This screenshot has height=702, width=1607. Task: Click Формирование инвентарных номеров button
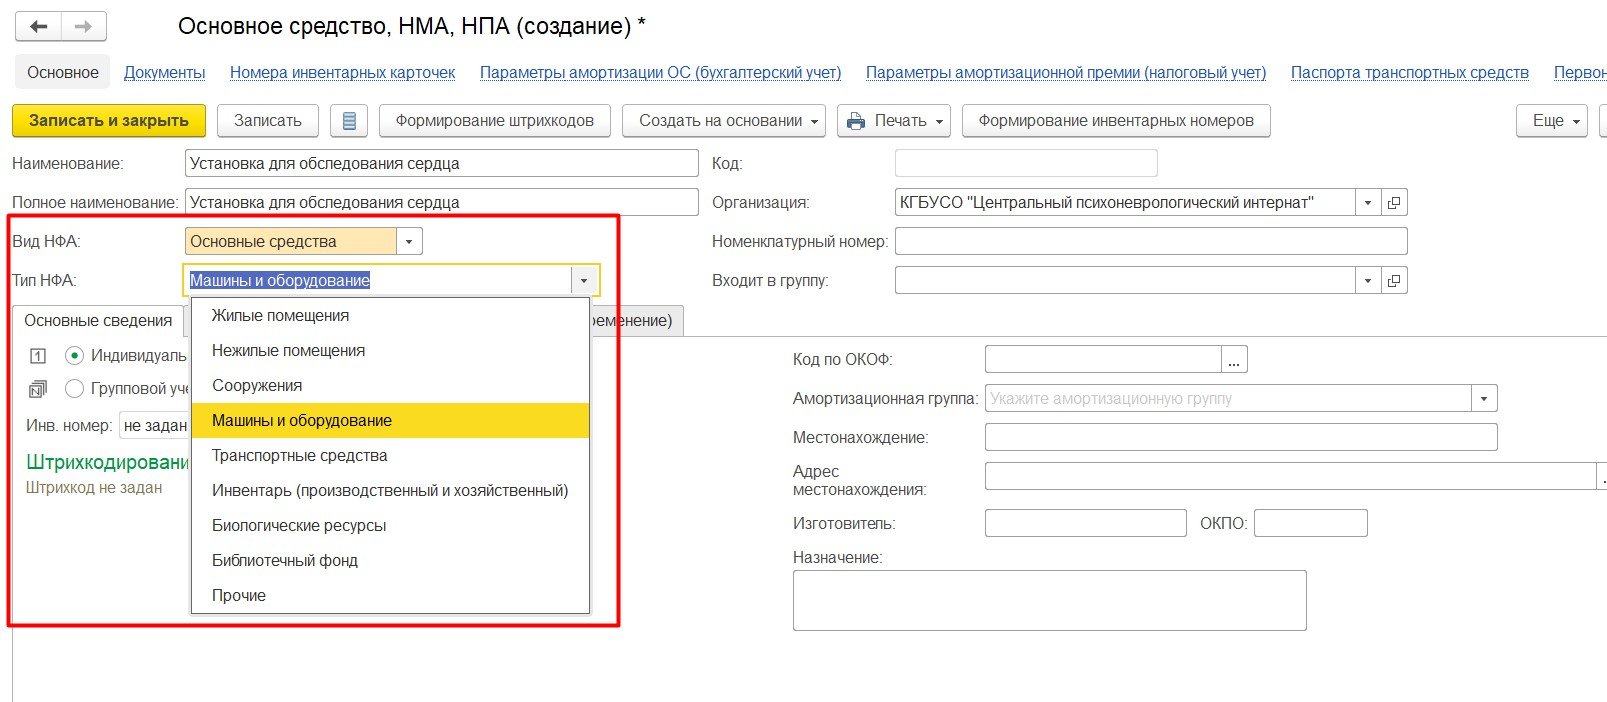[x=1116, y=121]
